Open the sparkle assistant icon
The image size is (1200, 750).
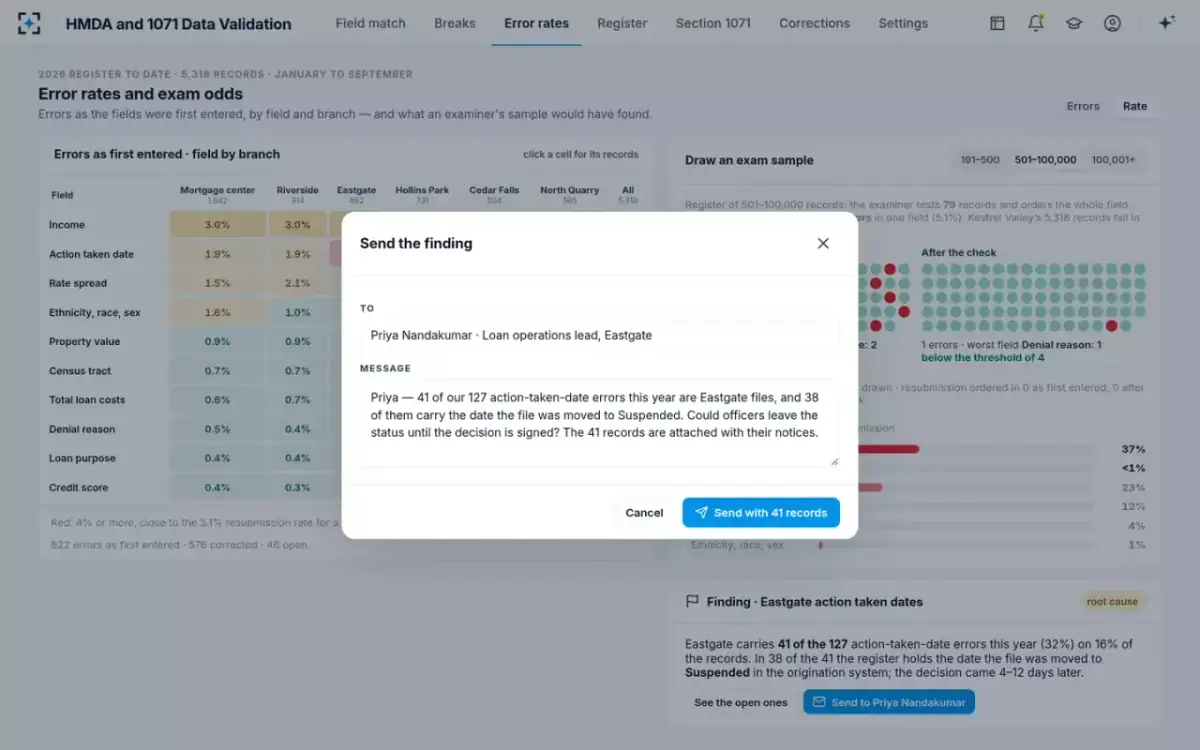1166,23
